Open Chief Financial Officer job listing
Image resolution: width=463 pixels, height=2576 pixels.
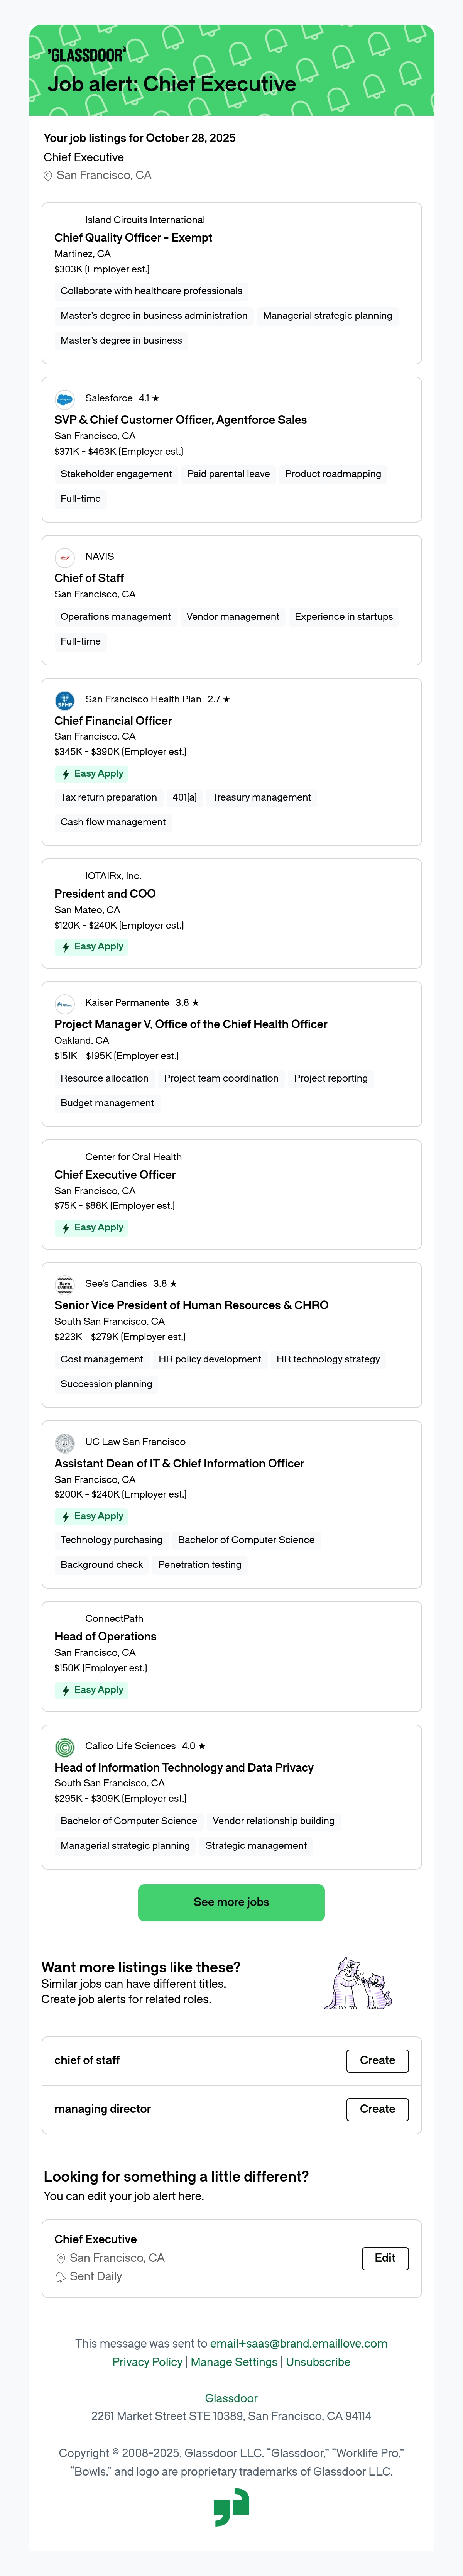point(113,721)
